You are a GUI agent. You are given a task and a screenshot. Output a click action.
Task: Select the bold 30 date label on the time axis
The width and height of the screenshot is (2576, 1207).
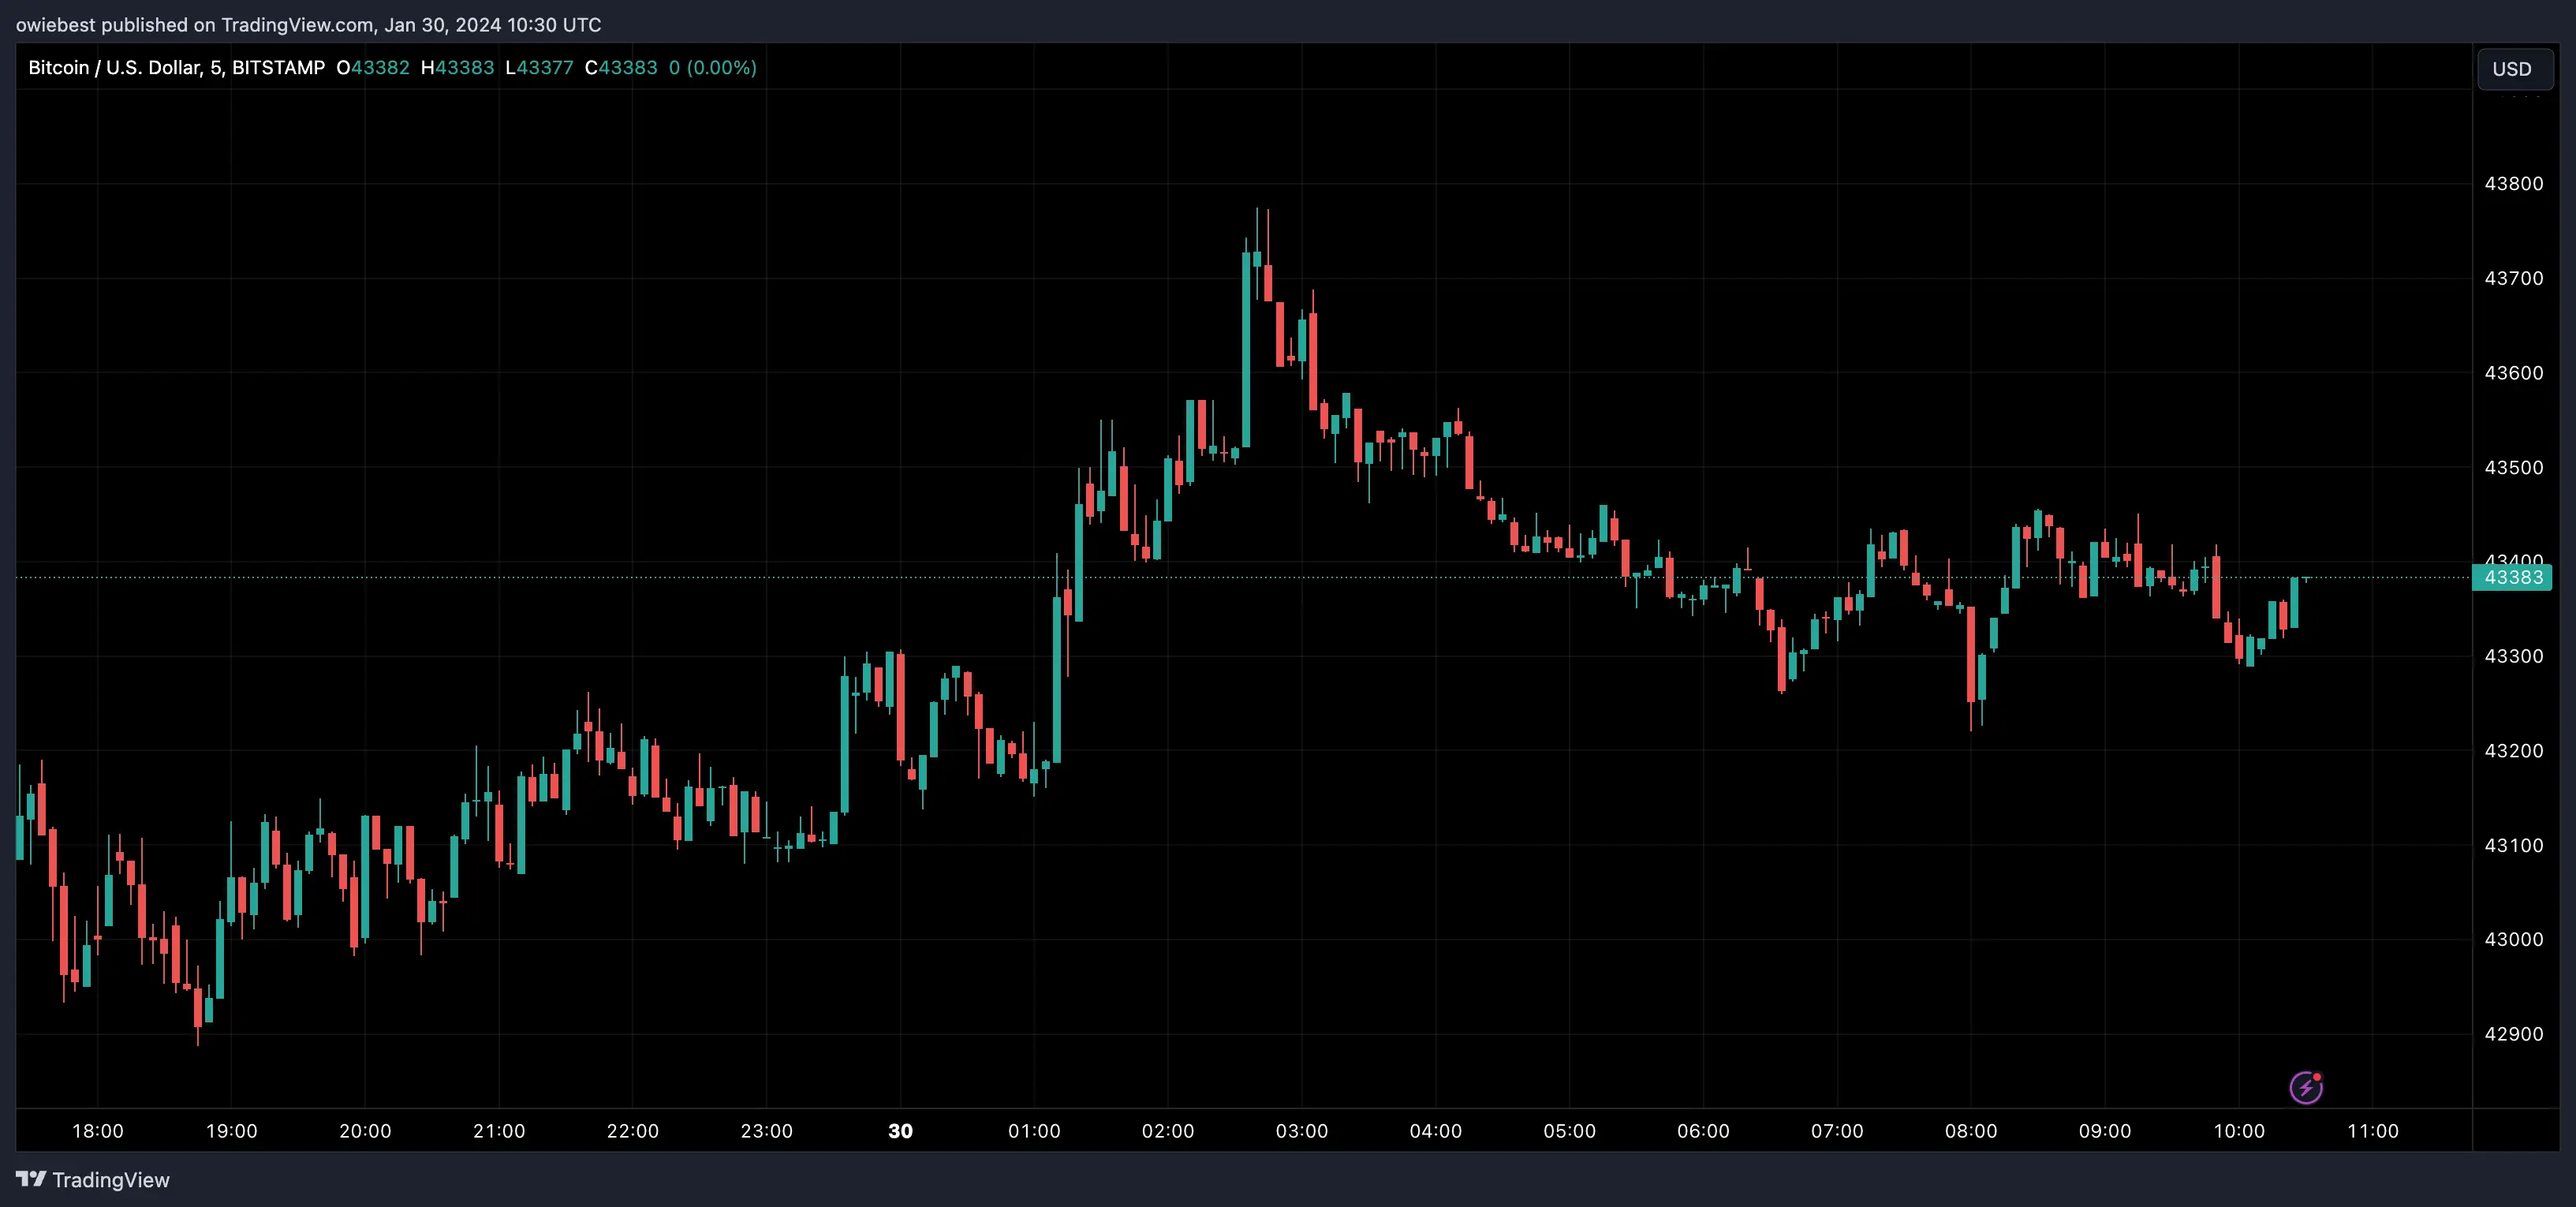899,1131
